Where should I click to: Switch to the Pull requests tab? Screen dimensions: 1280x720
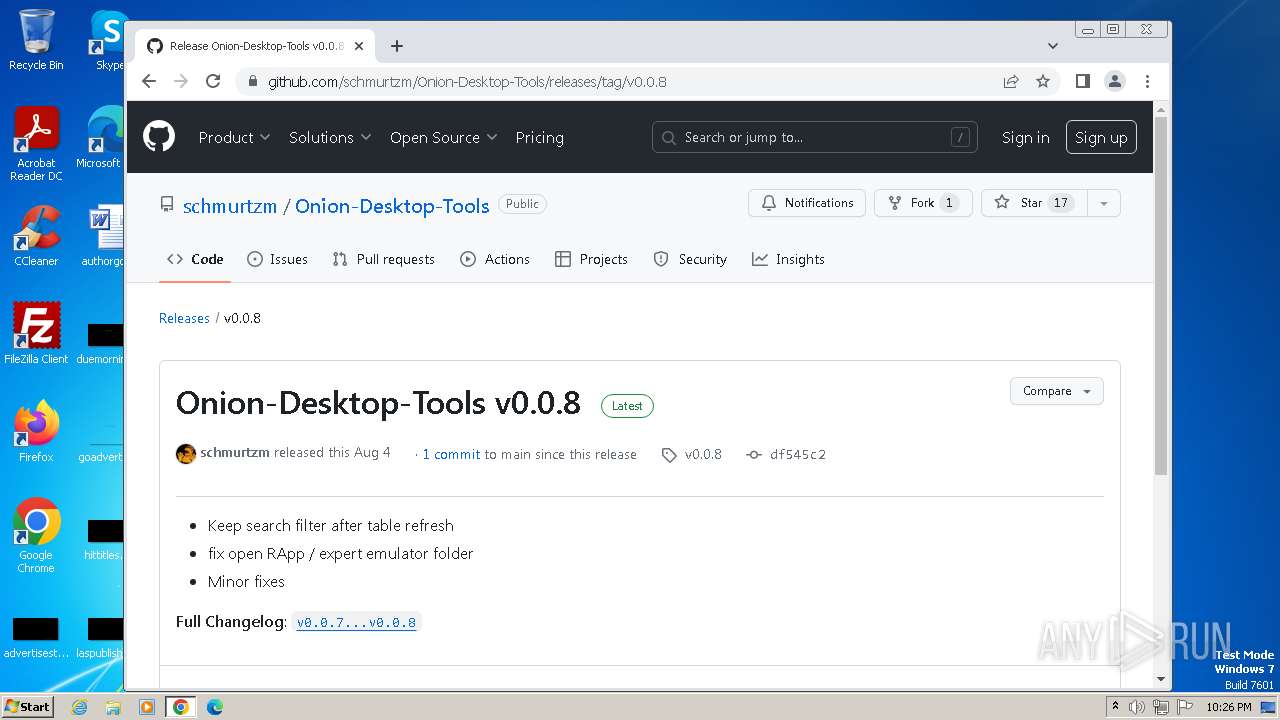coord(384,259)
